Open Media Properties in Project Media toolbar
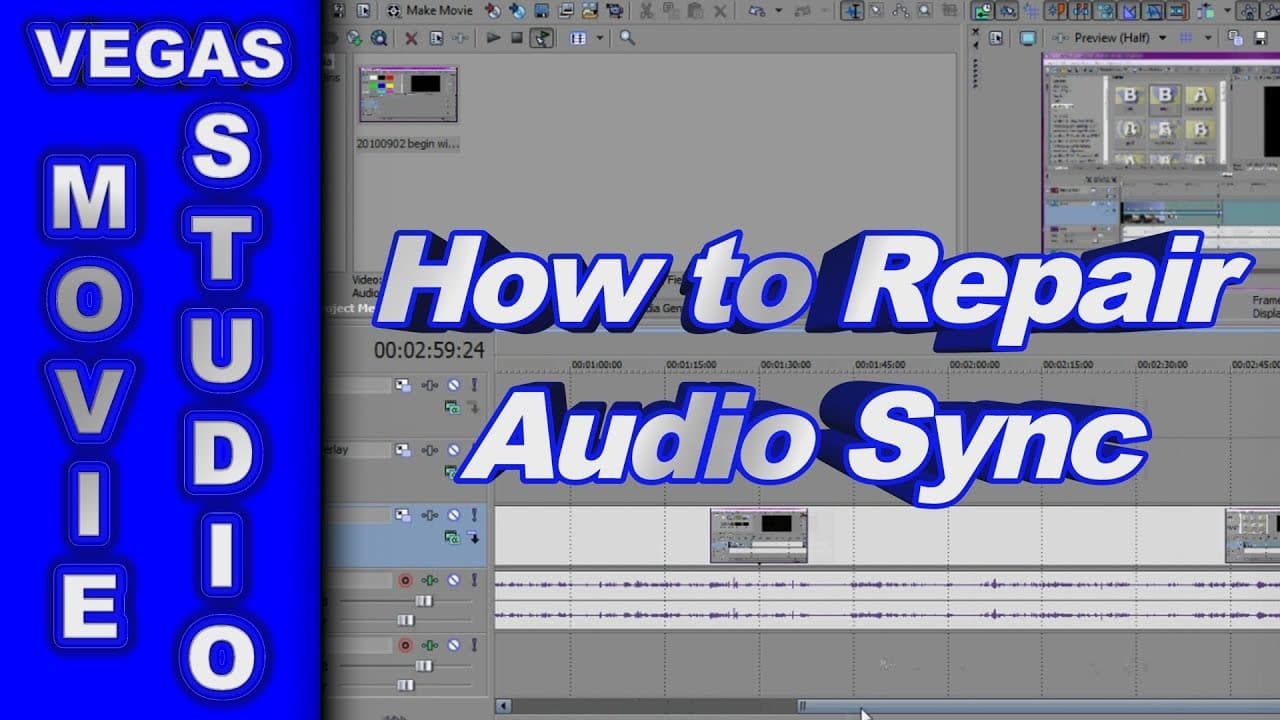This screenshot has height=720, width=1280. [436, 38]
